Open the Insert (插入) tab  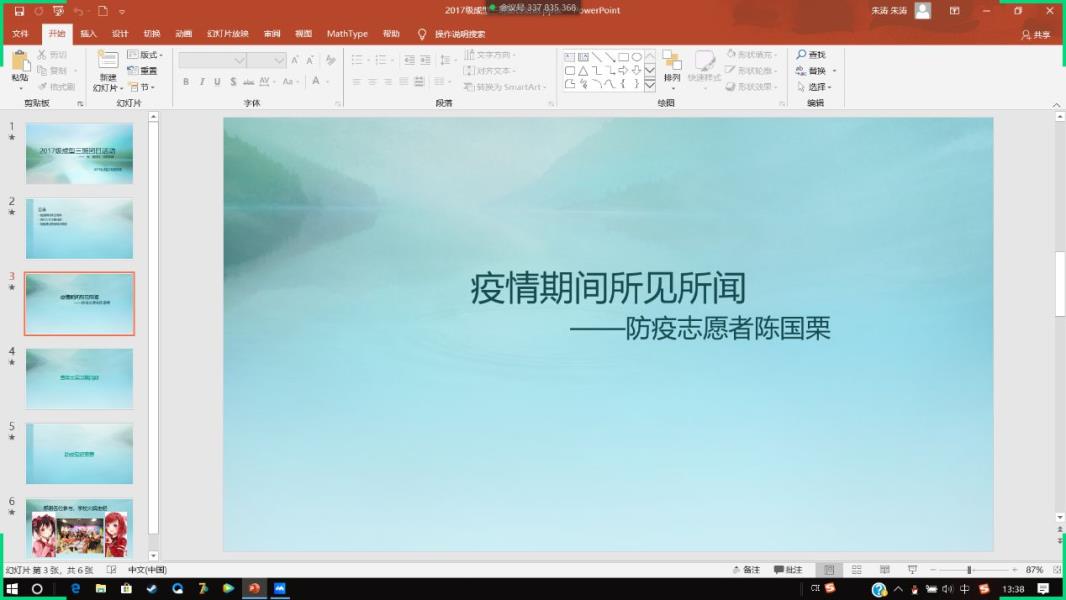(88, 34)
